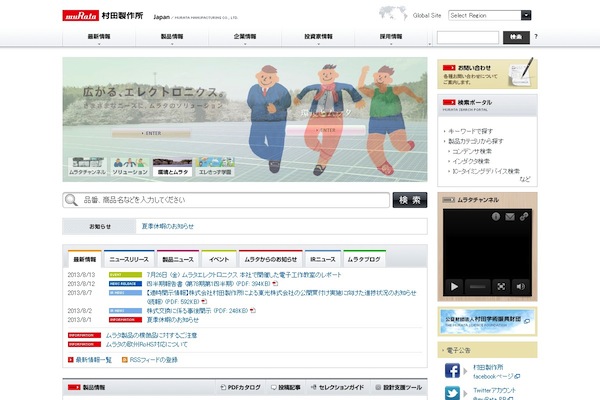
Task: Click the video volume speaker icon
Action: click(520, 286)
